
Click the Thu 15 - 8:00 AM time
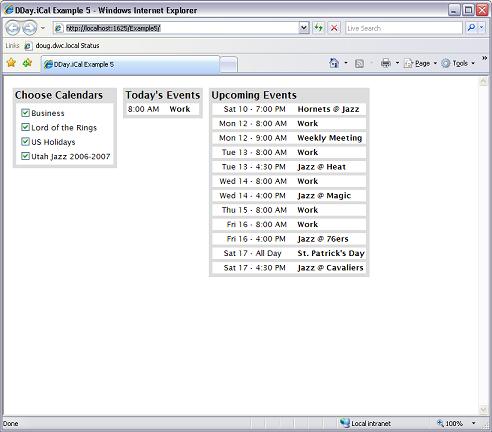(x=254, y=210)
